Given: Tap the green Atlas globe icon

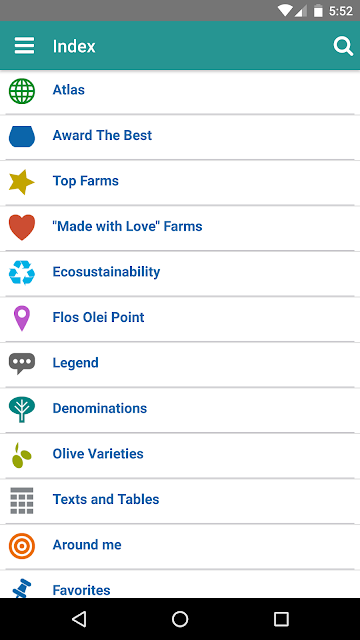Looking at the screenshot, I should coord(22,91).
